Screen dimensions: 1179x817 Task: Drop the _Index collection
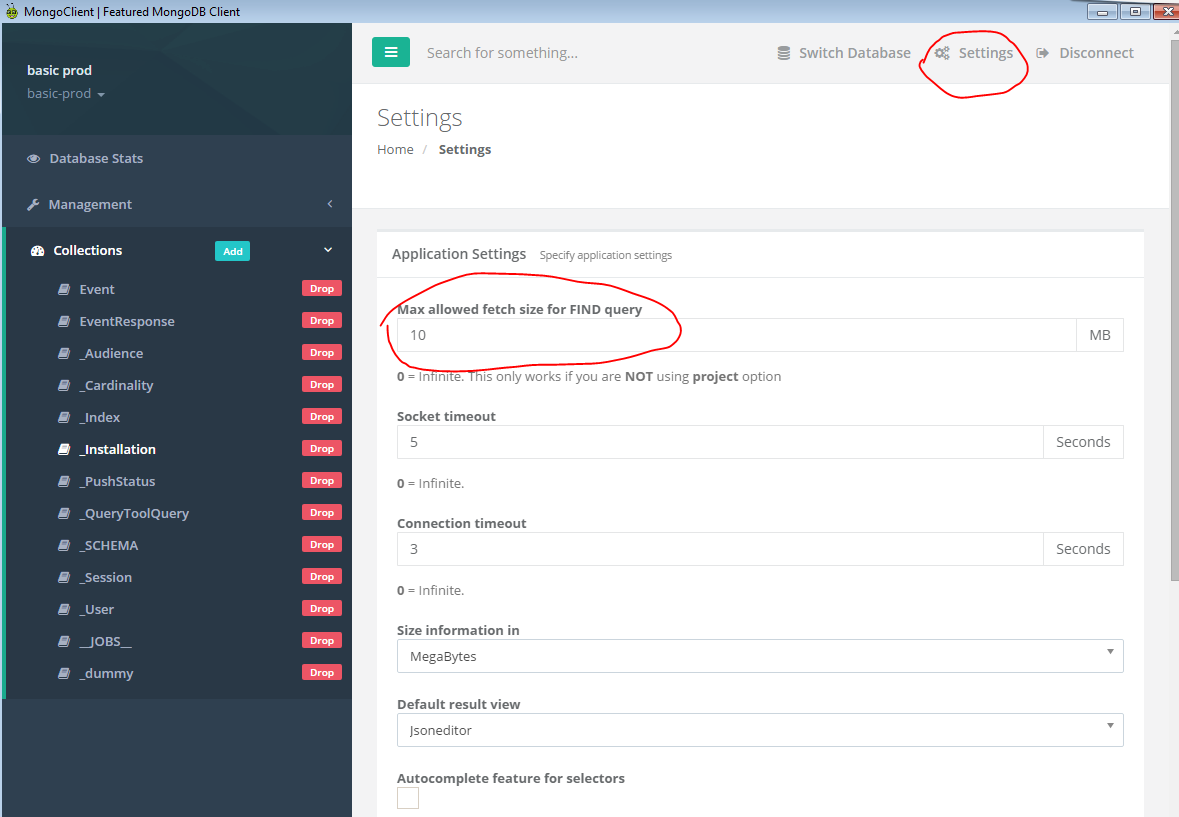click(x=322, y=416)
